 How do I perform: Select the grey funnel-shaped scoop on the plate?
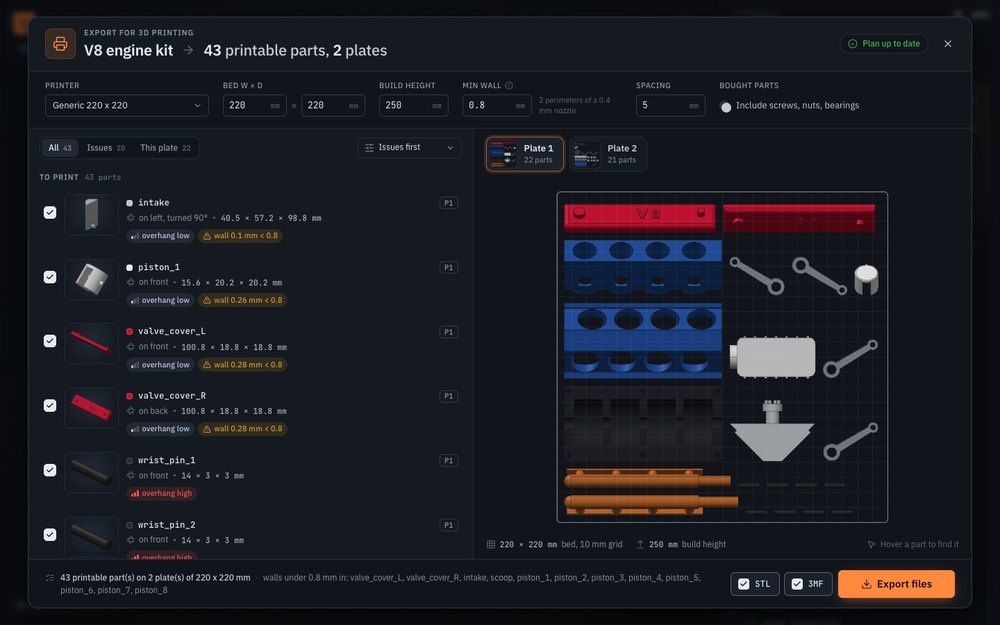point(772,431)
